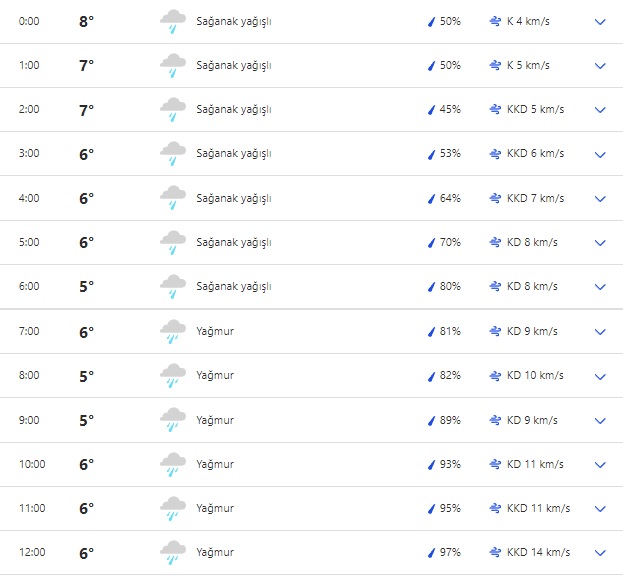Click the rain cloud icon at 7:00

coord(173,331)
